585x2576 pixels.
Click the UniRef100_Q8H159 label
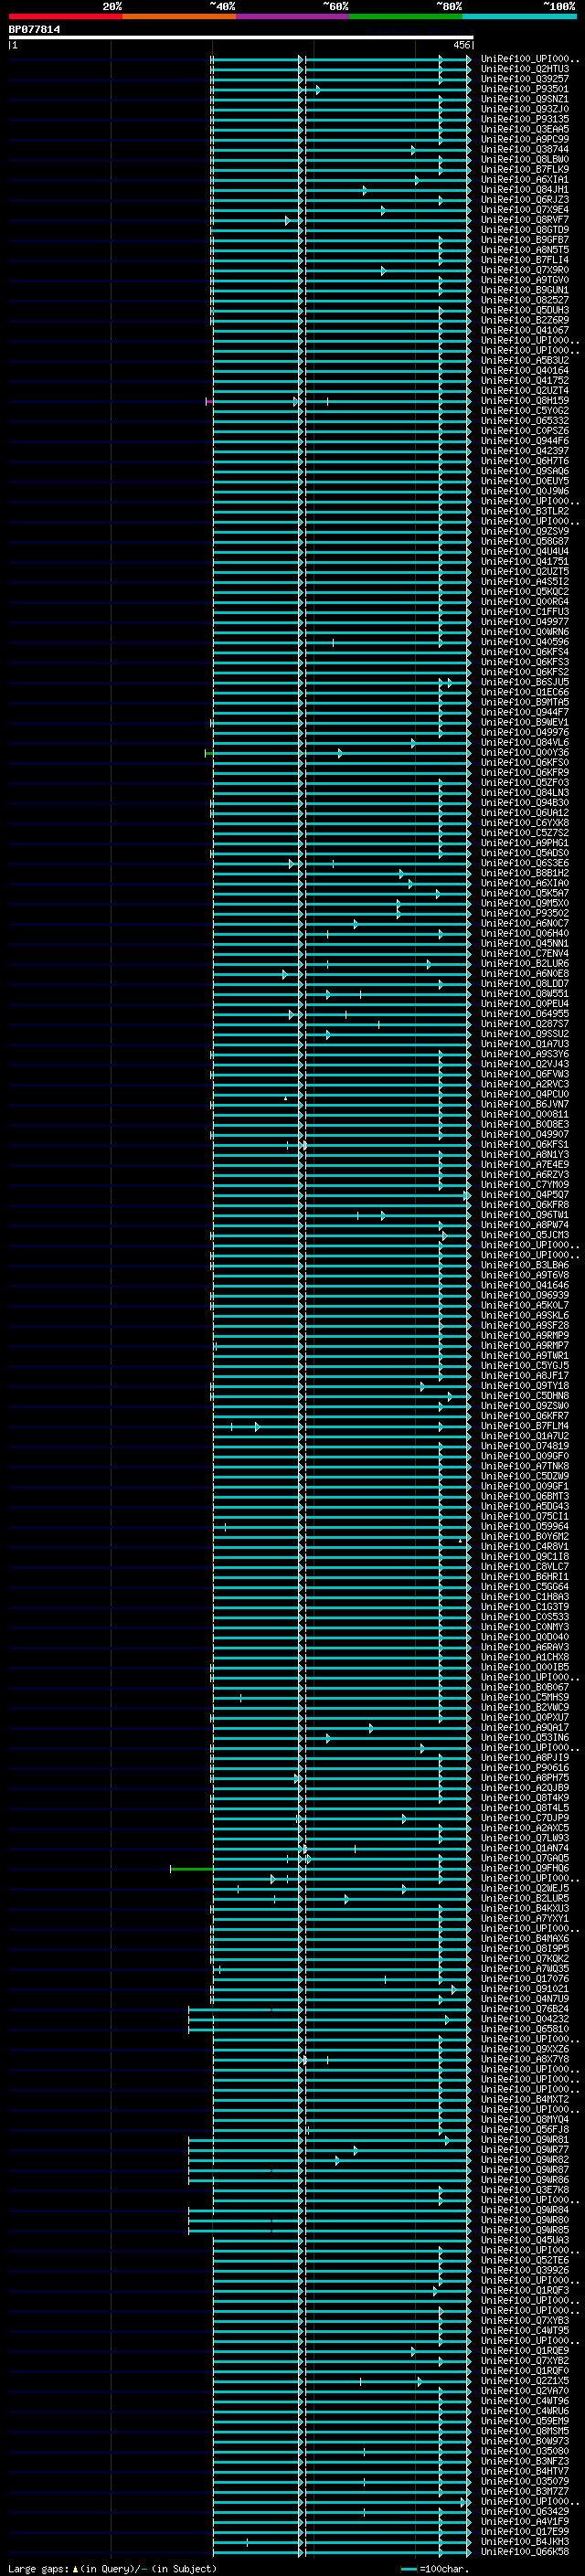(x=525, y=401)
